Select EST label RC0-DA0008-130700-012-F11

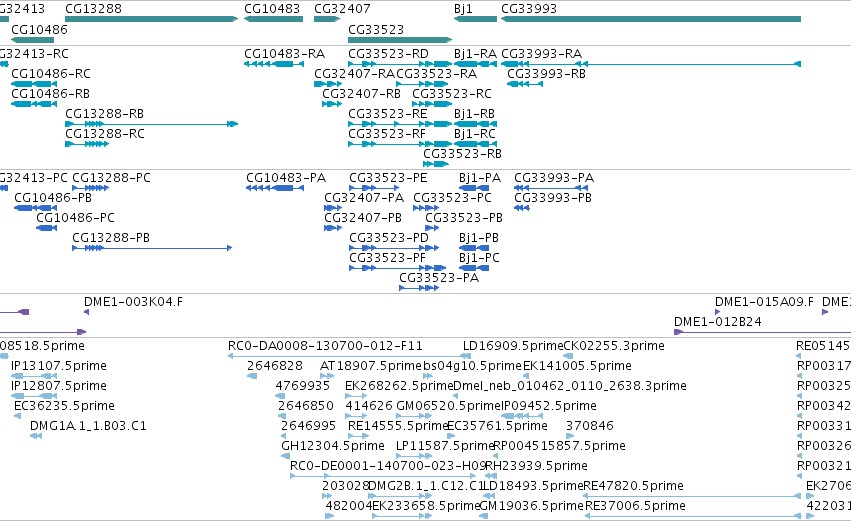(x=325, y=346)
